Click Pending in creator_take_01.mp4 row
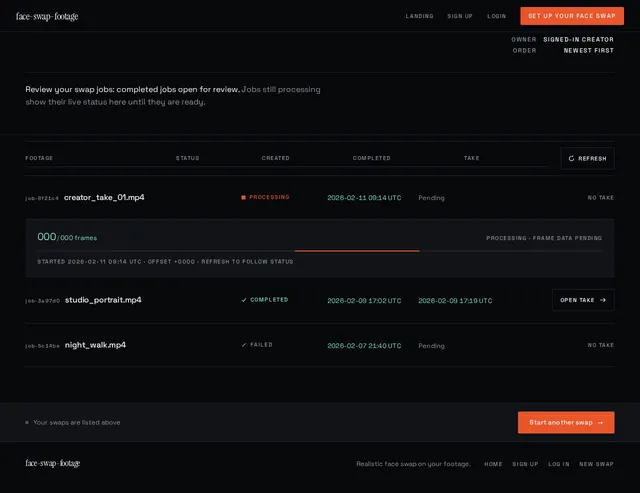The image size is (640, 493). tap(431, 198)
